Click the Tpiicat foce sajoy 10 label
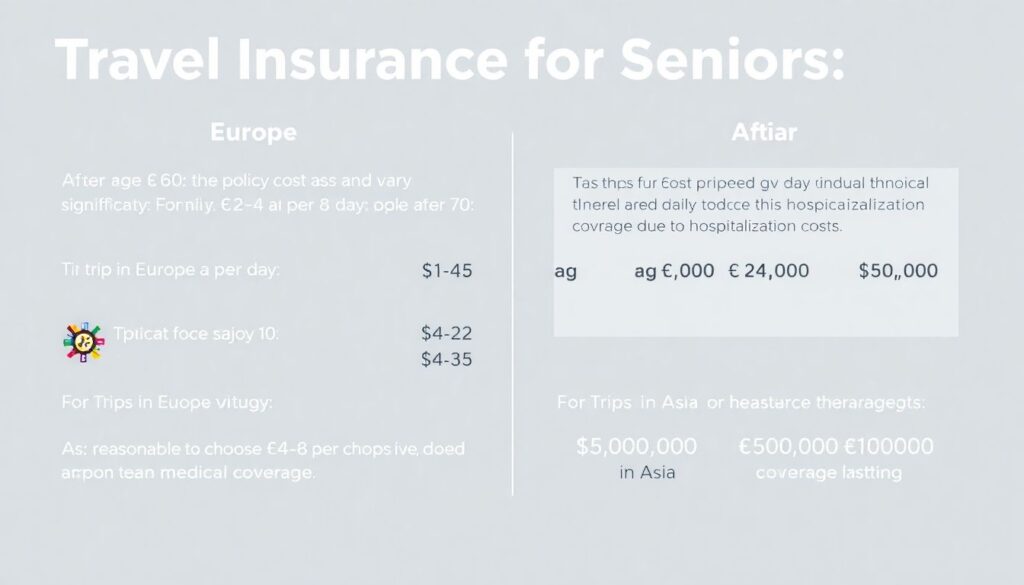1024x585 pixels. pos(196,335)
